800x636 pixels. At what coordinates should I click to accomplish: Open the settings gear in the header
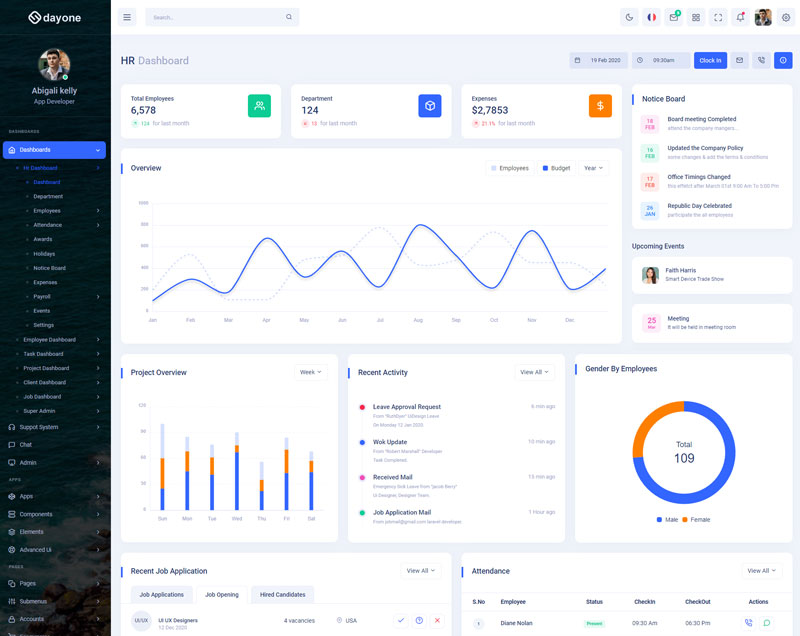click(785, 17)
